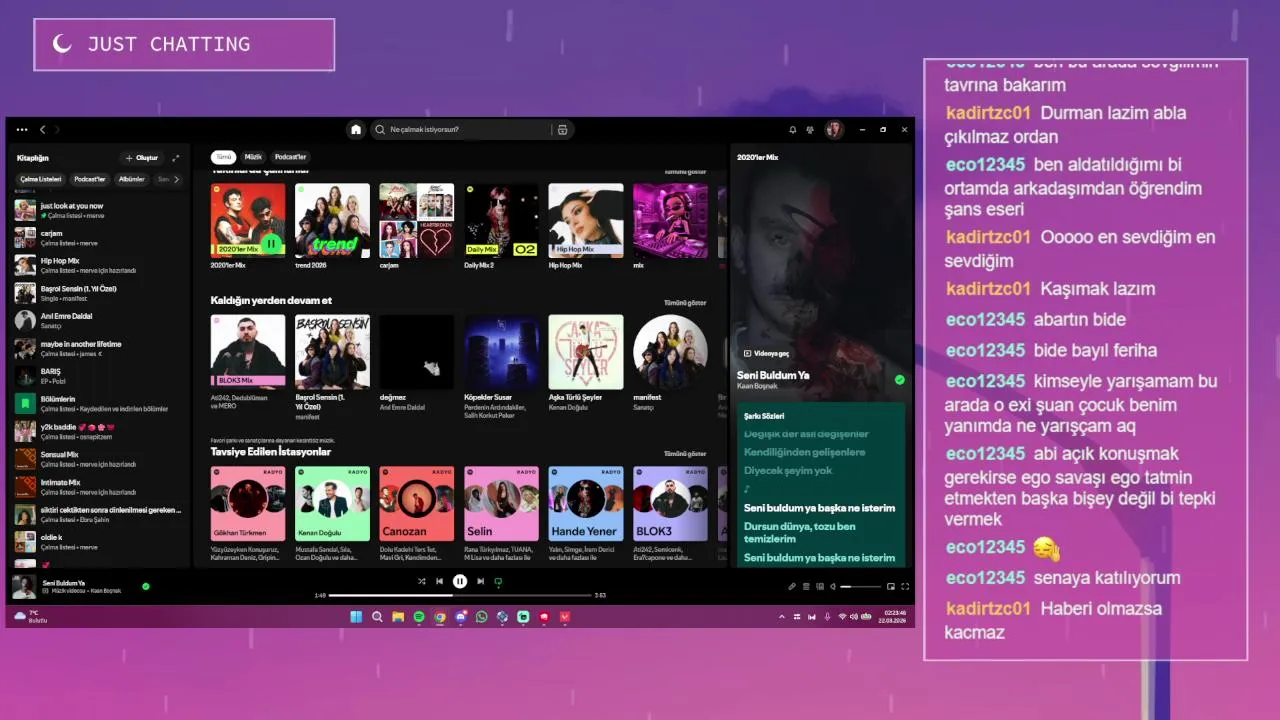This screenshot has height=720, width=1280.
Task: Open the trend 2026 playlist card
Action: tap(332, 226)
